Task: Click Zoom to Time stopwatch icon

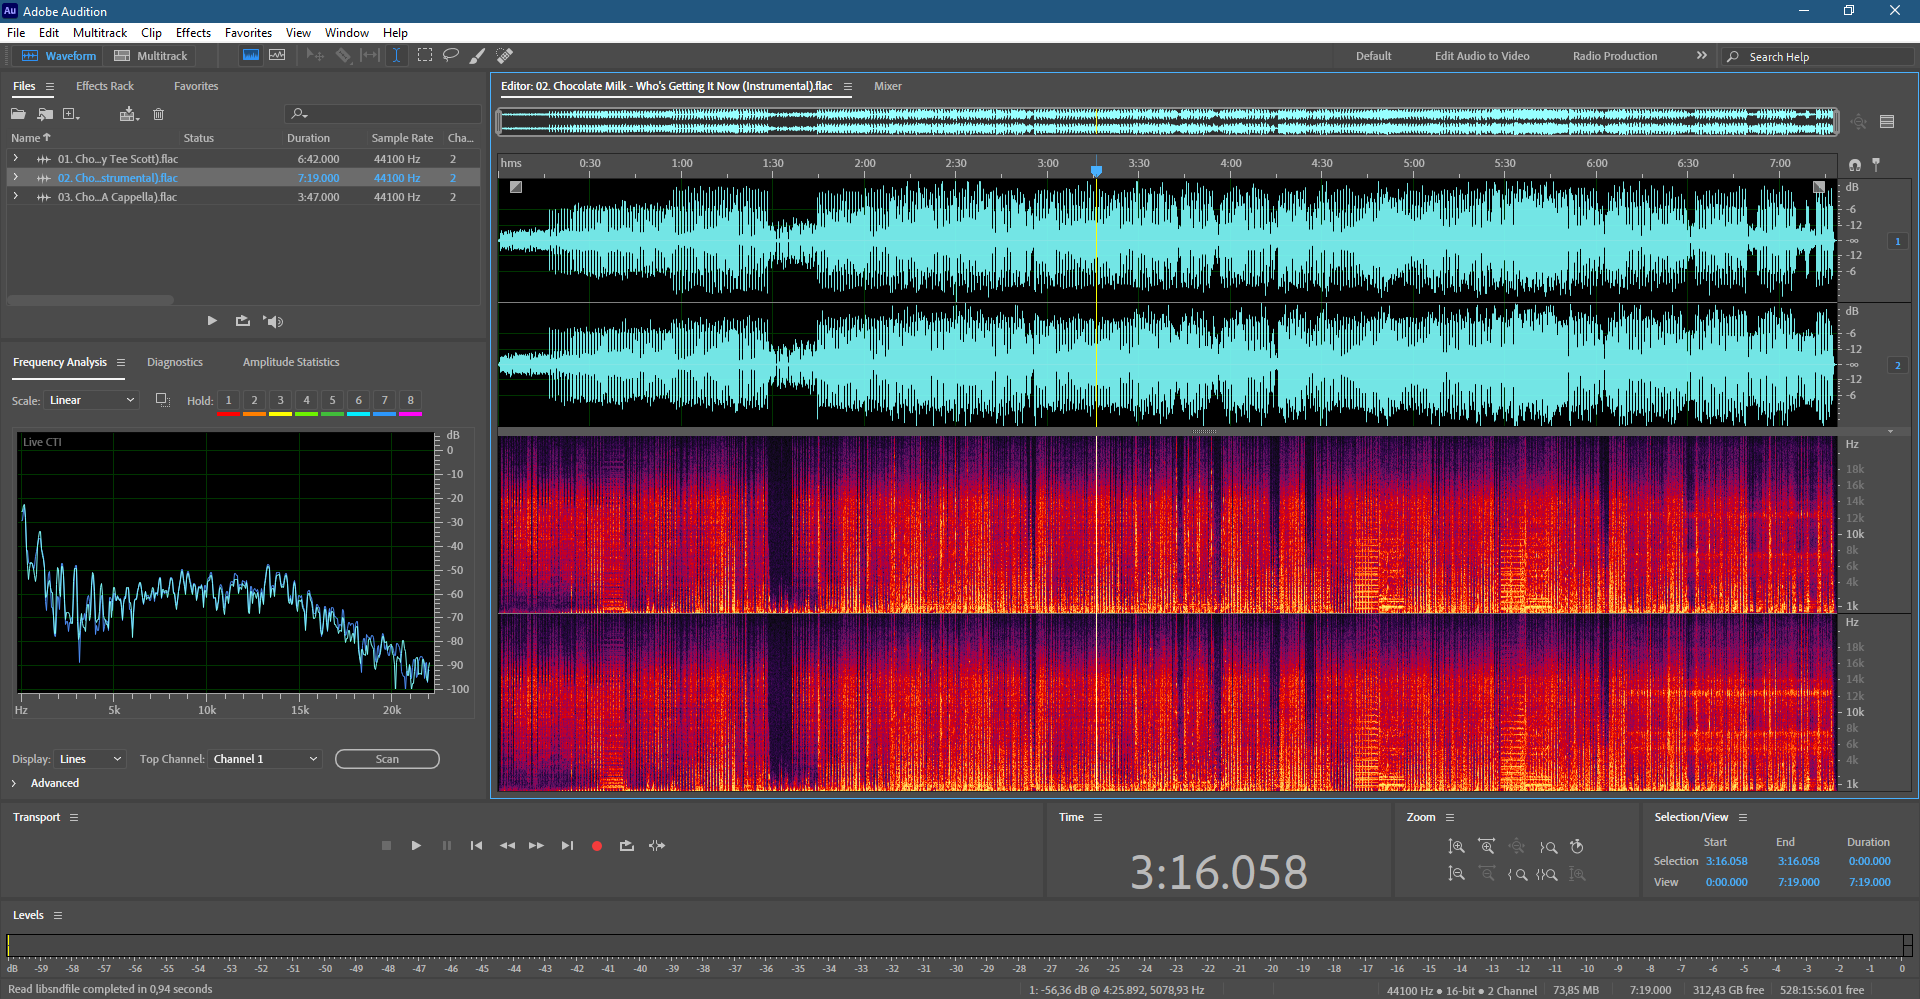Action: (1577, 847)
